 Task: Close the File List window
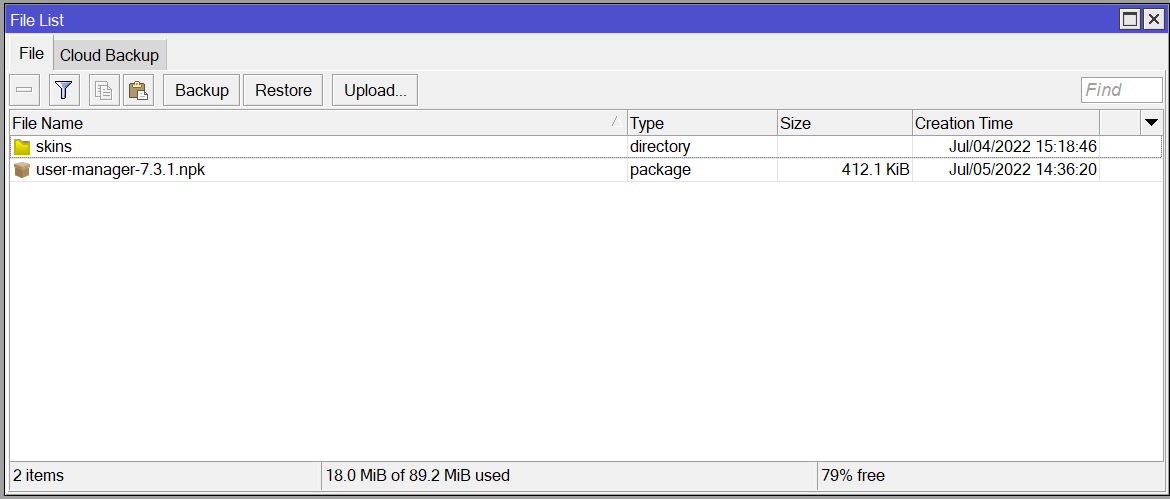pos(1153,19)
